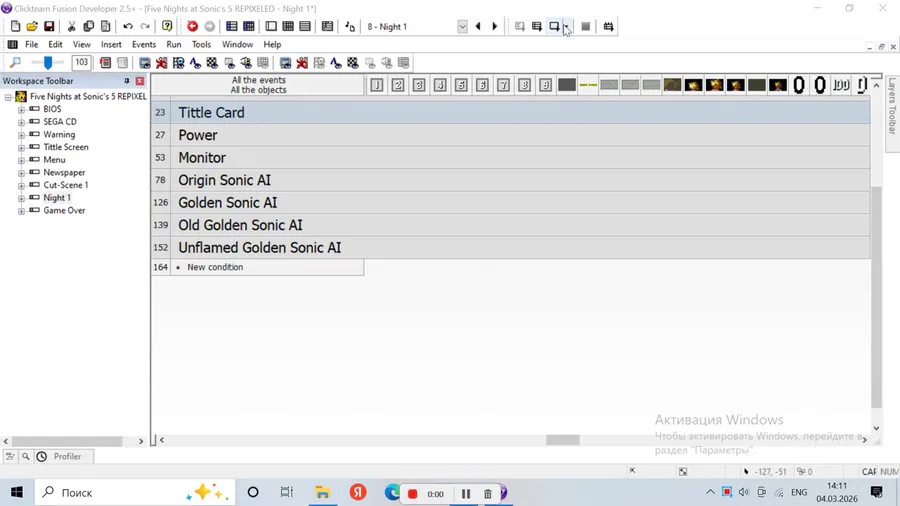Click the zoom magnifier icon
This screenshot has height=506, width=900.
point(15,63)
